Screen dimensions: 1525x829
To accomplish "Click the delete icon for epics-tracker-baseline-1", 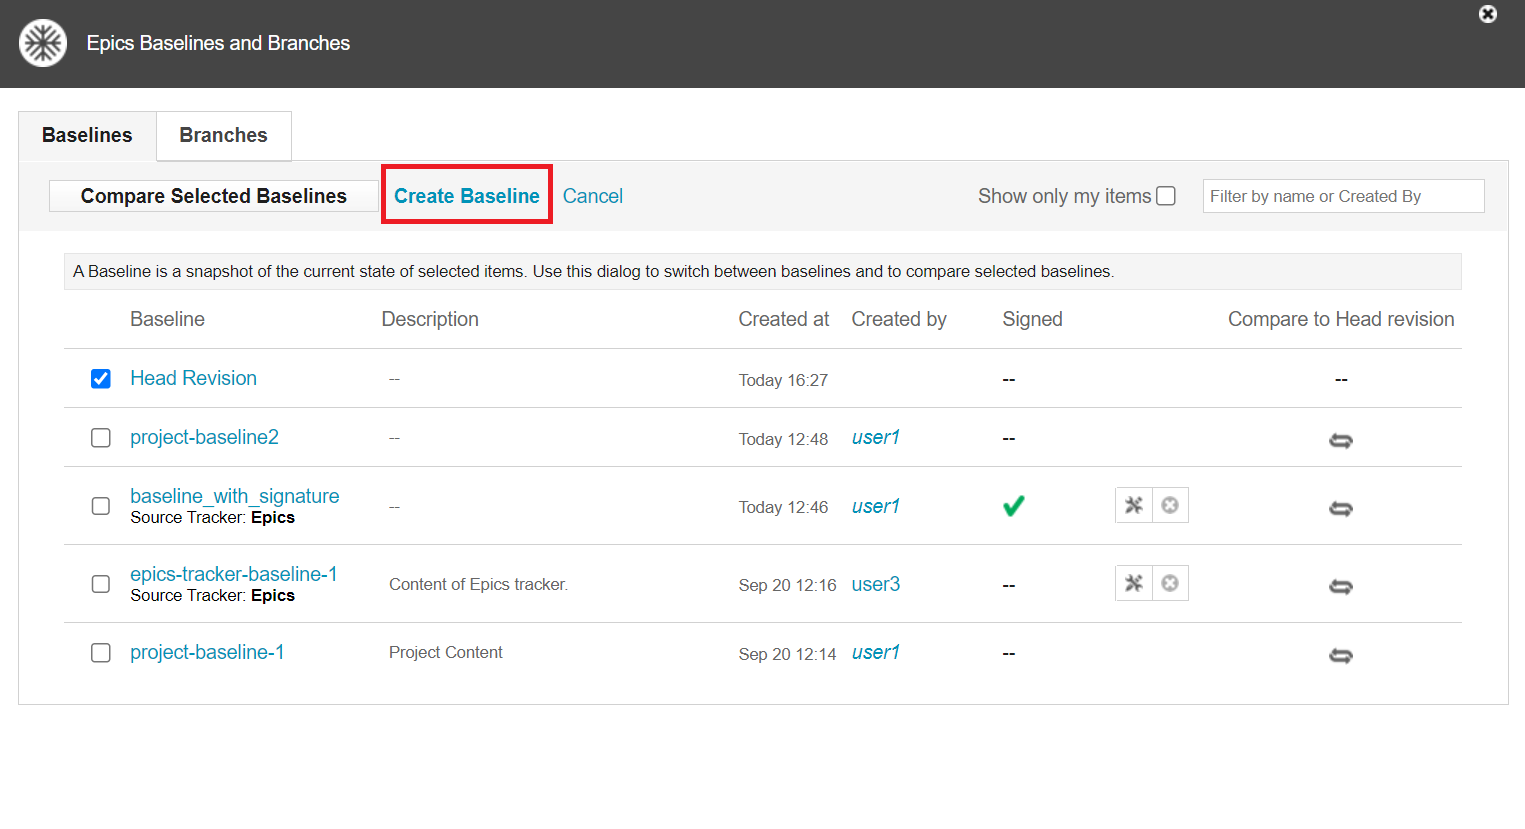I will pos(1170,583).
